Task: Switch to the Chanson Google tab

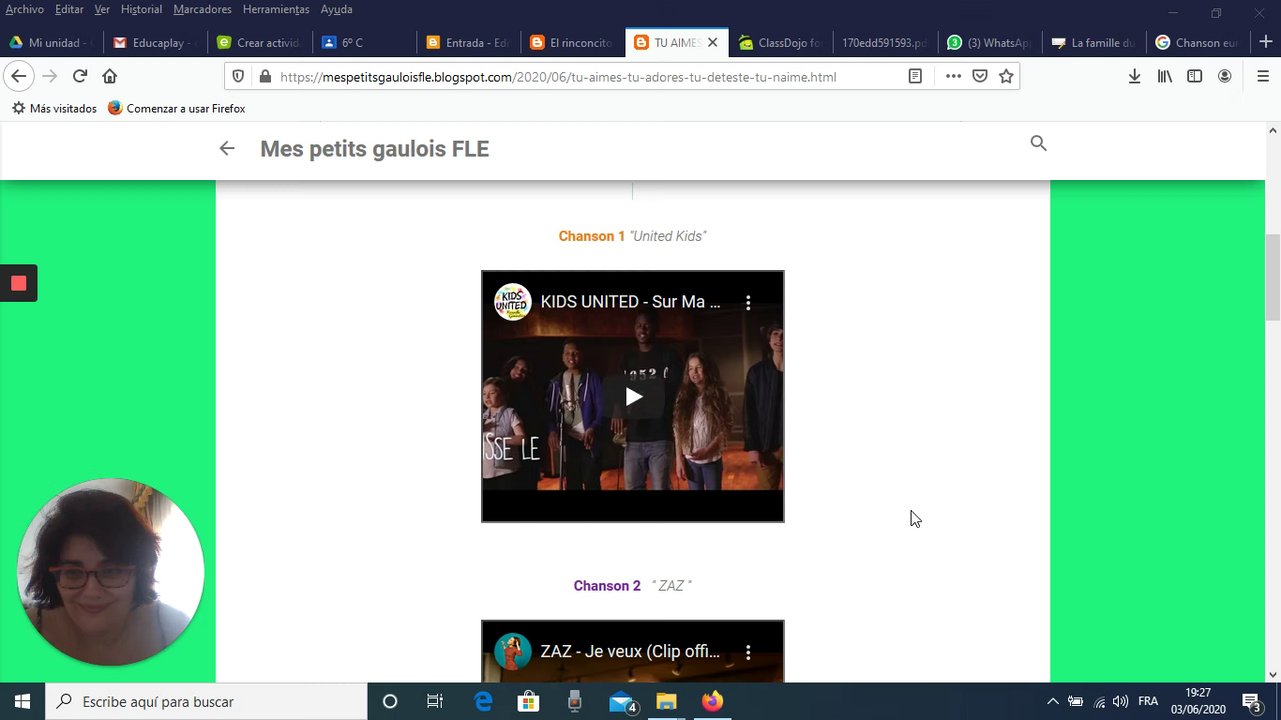Action: point(1198,43)
